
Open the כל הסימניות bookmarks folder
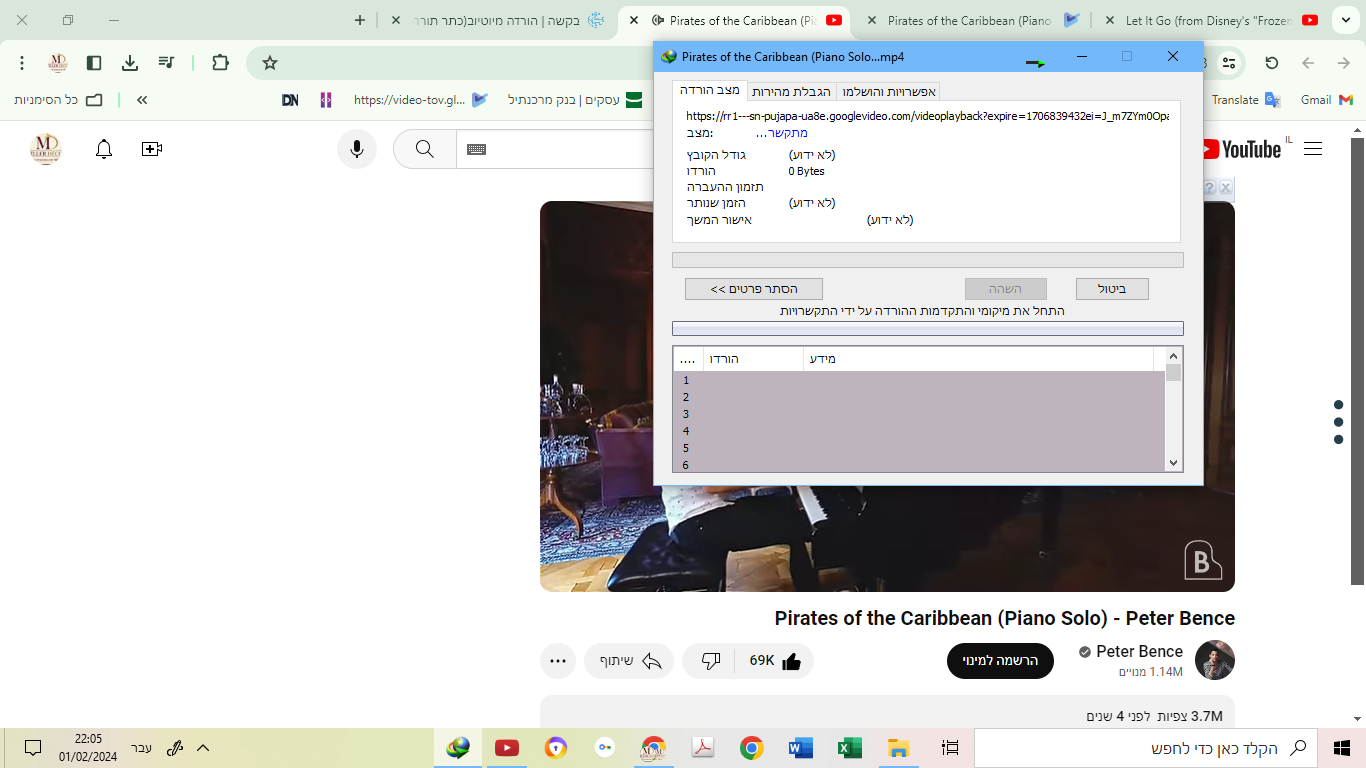click(x=59, y=100)
